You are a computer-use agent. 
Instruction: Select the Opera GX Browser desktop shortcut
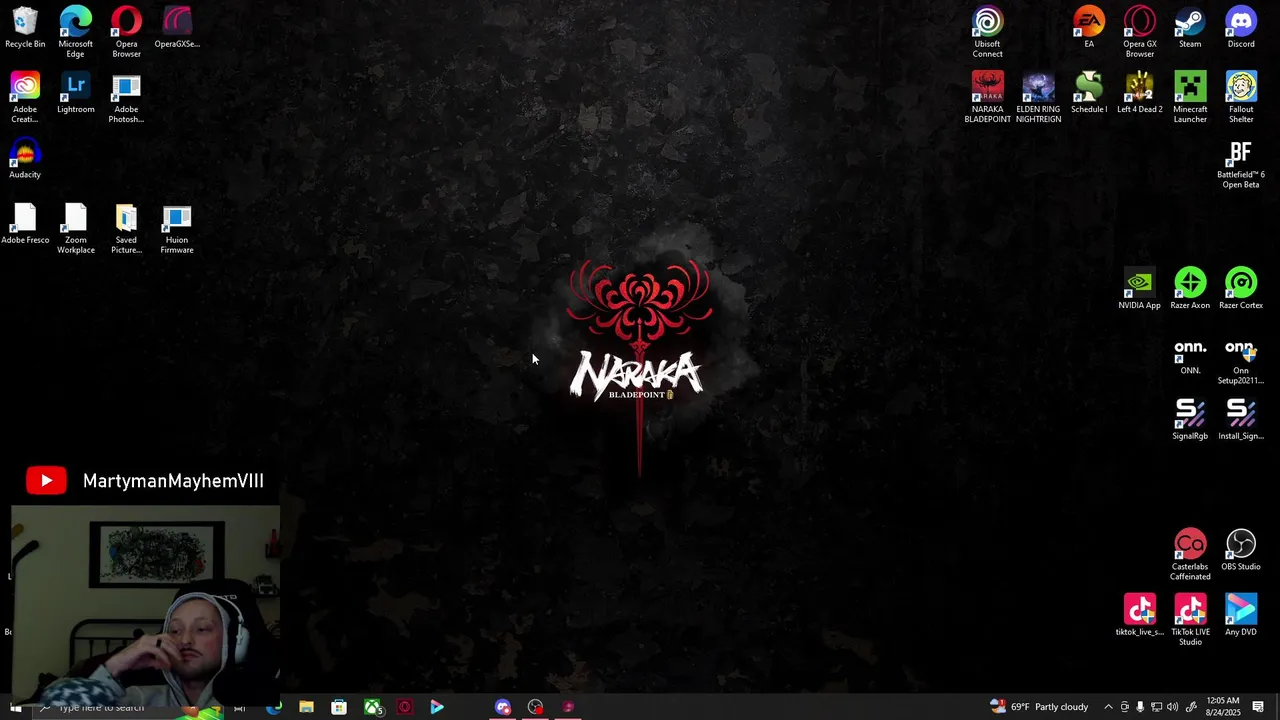click(1140, 32)
